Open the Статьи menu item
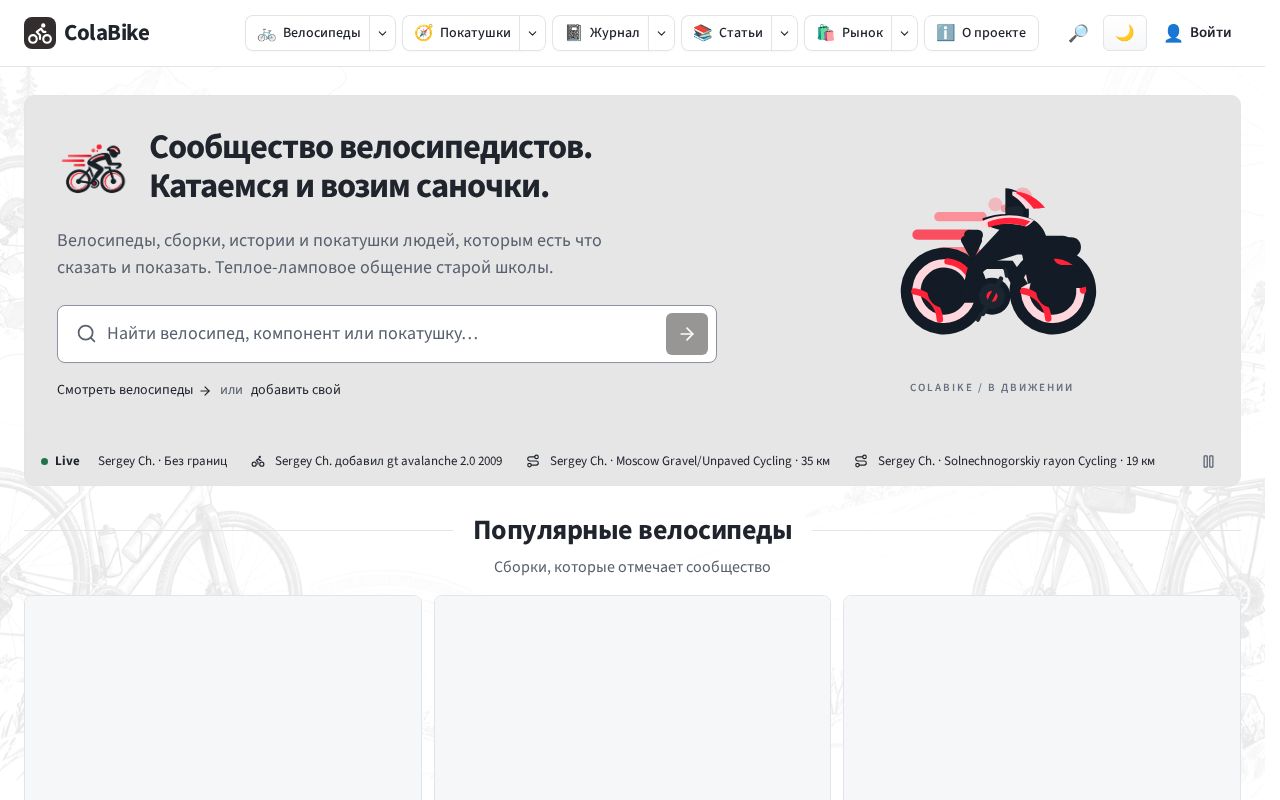 (727, 33)
